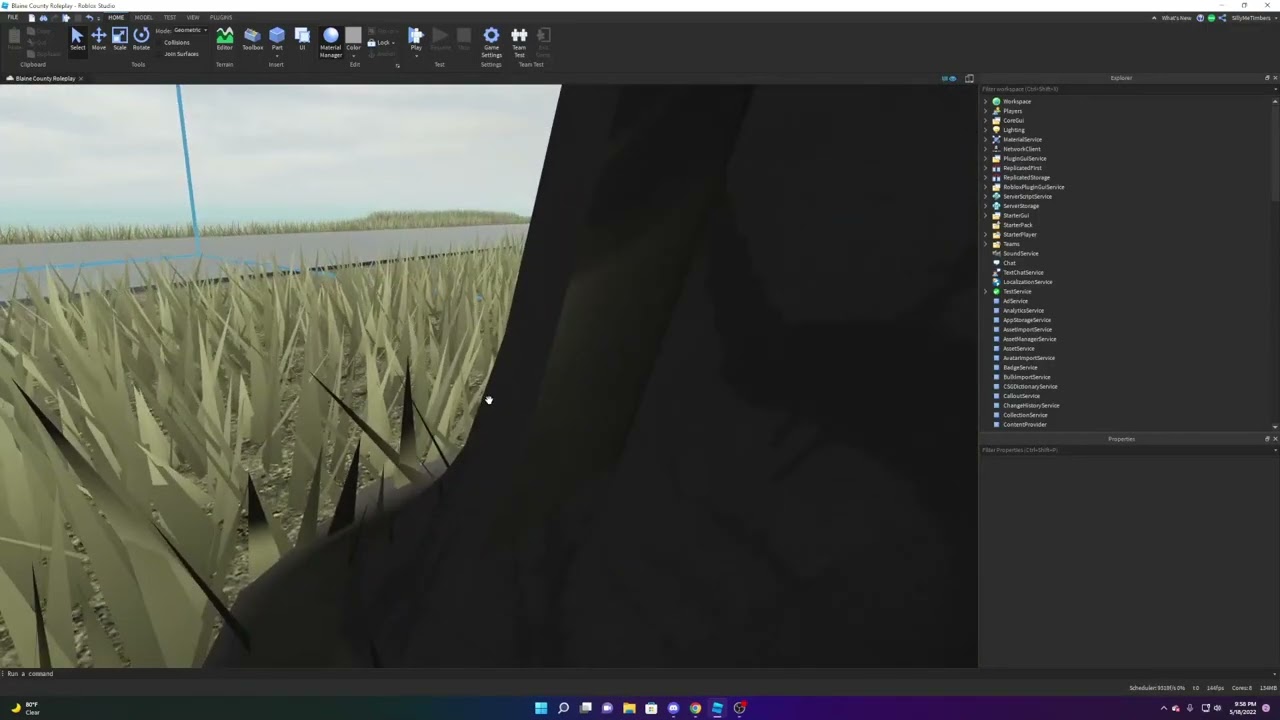Activate the Rotate tool
The width and height of the screenshot is (1280, 720).
point(141,39)
